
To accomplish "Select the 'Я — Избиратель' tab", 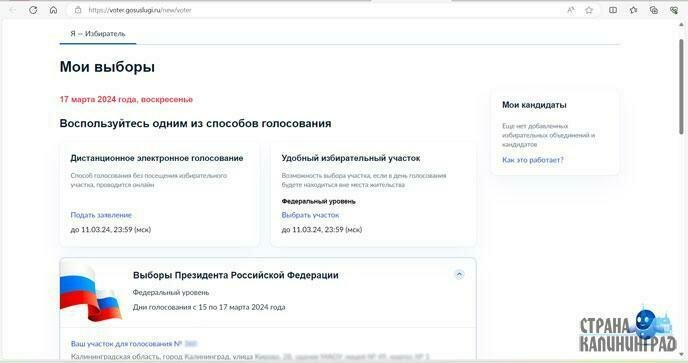I will 98,34.
